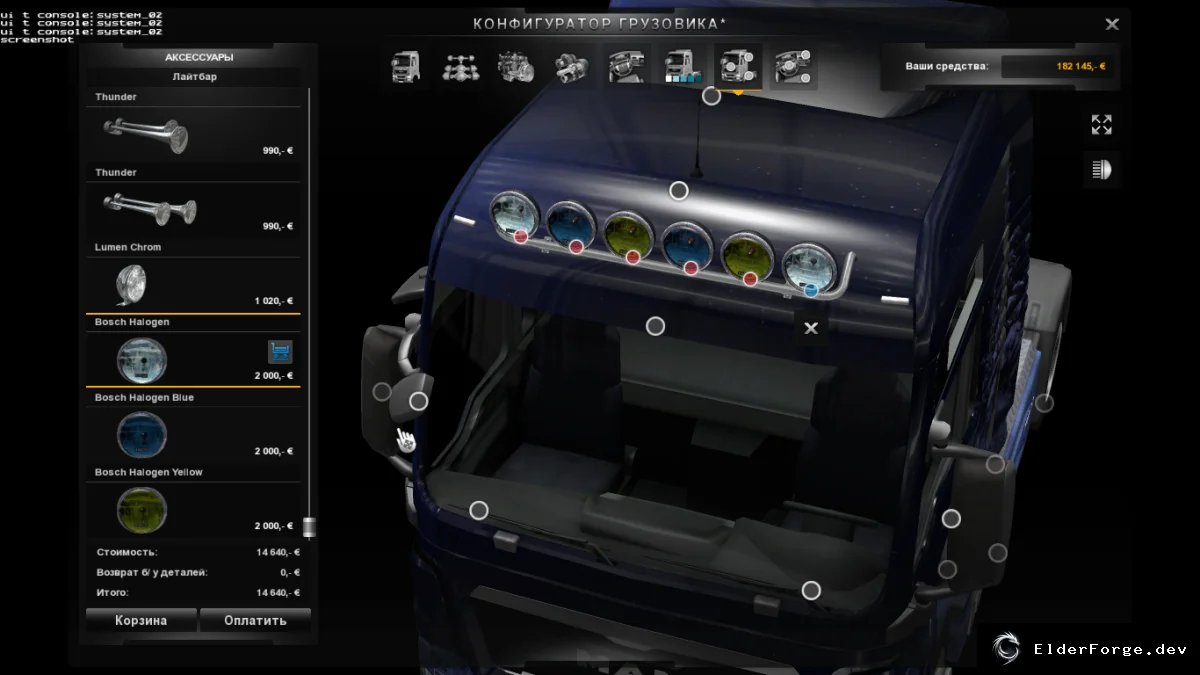Screen dimensions: 1200x675
Task: Select the engine category icon
Action: (516, 67)
